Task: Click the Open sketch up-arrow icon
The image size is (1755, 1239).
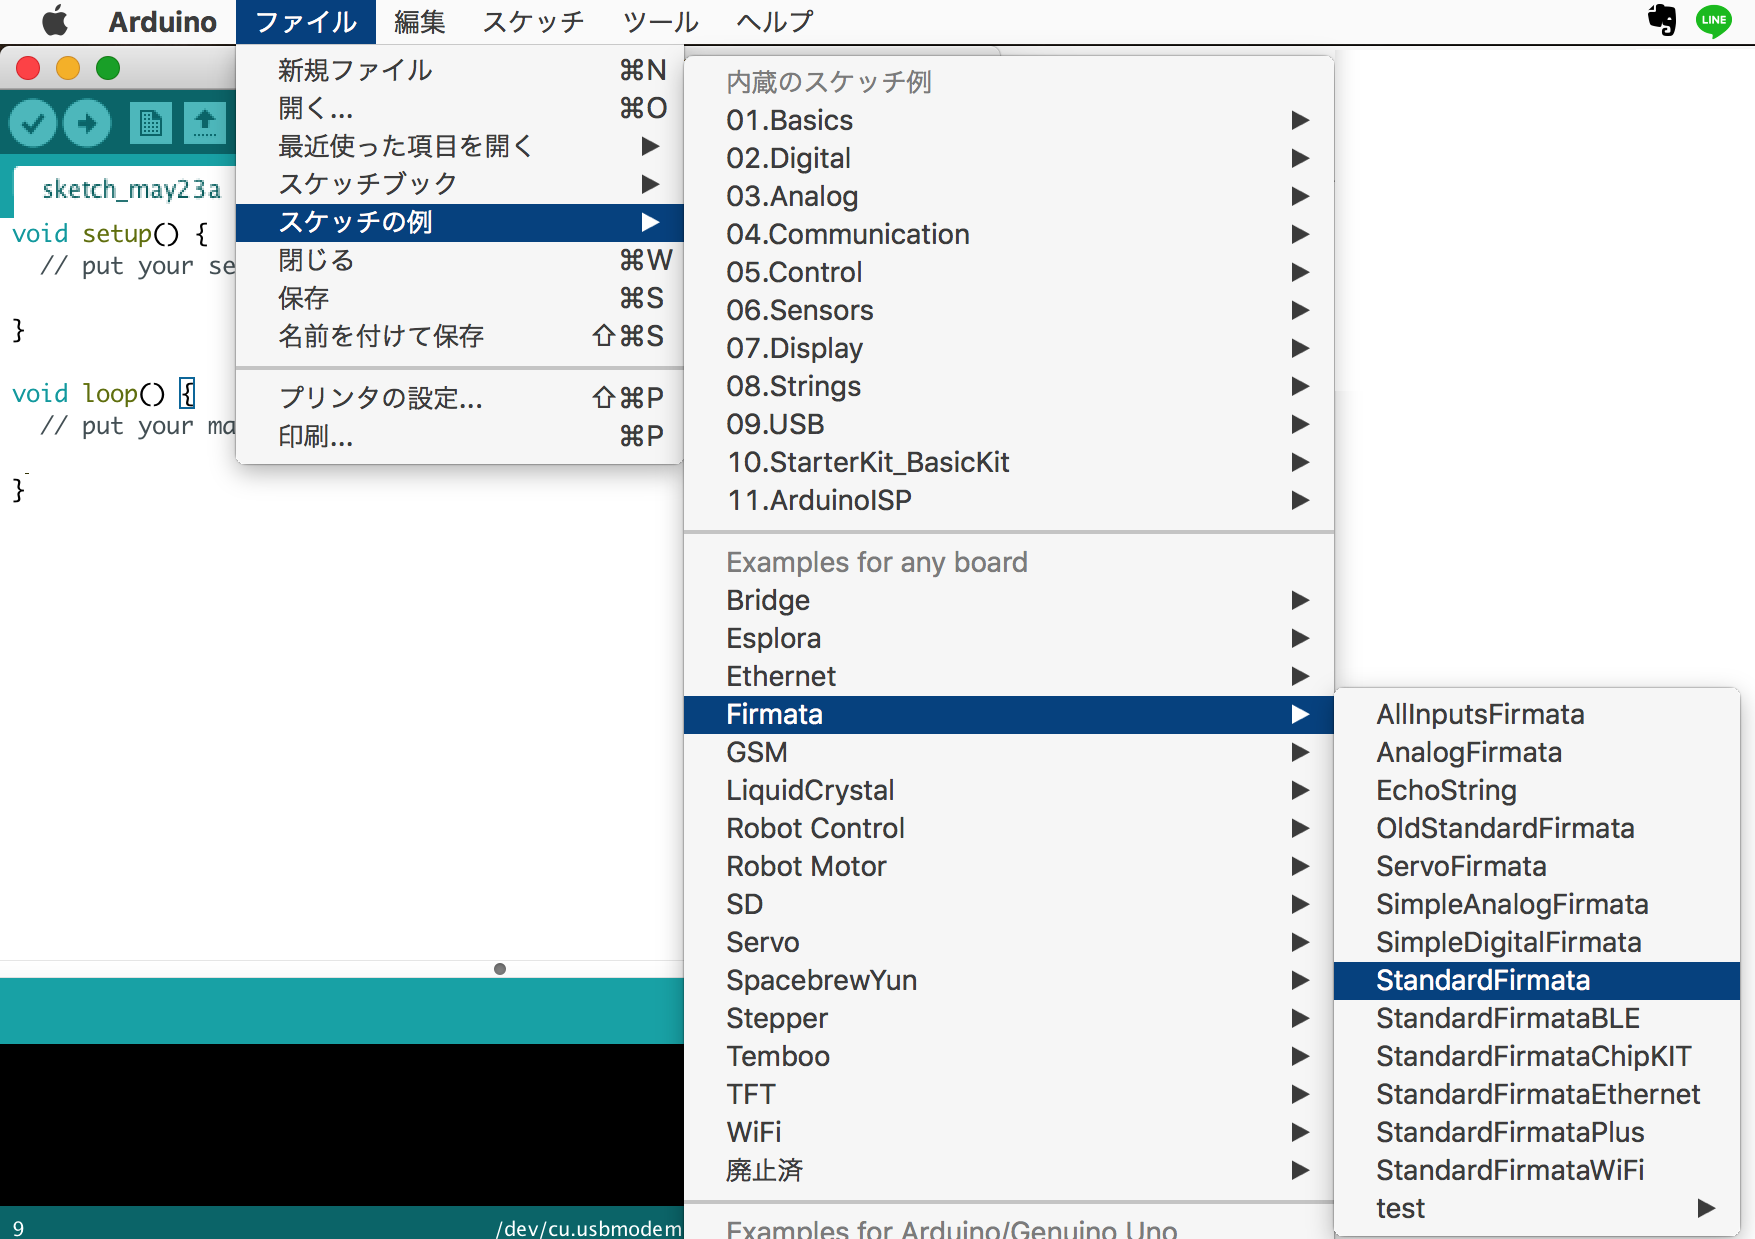Action: 205,123
